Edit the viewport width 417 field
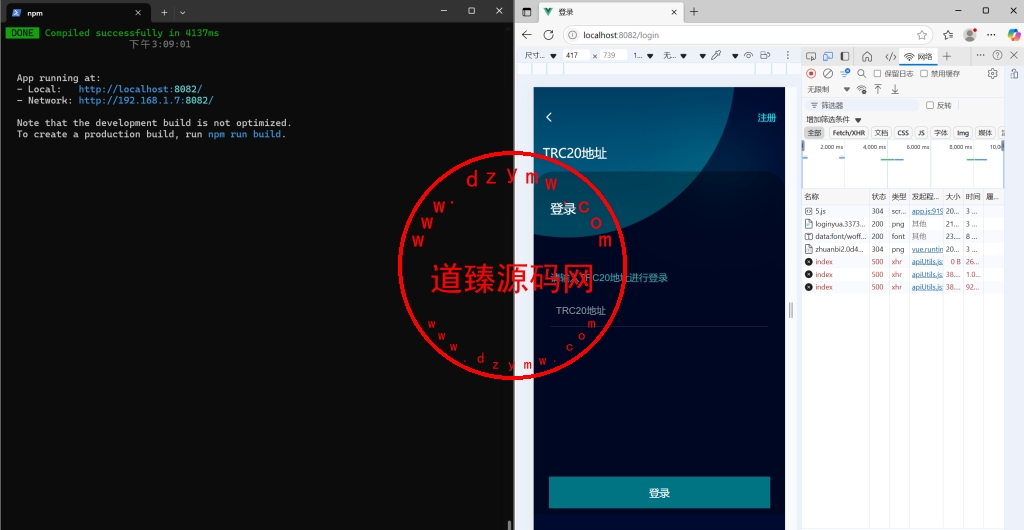The width and height of the screenshot is (1024, 530). [576, 55]
